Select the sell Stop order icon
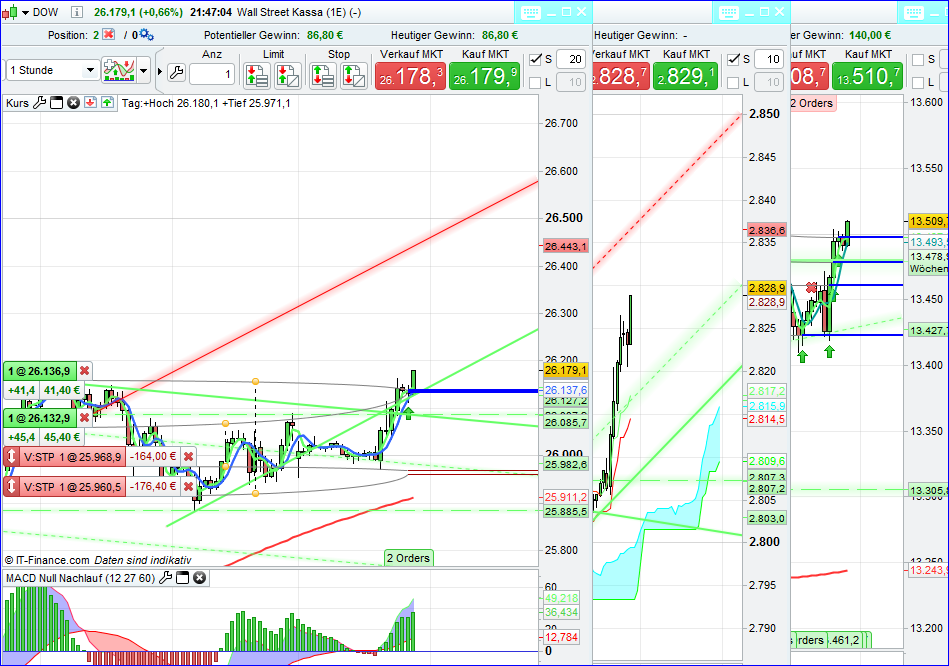 click(x=322, y=74)
